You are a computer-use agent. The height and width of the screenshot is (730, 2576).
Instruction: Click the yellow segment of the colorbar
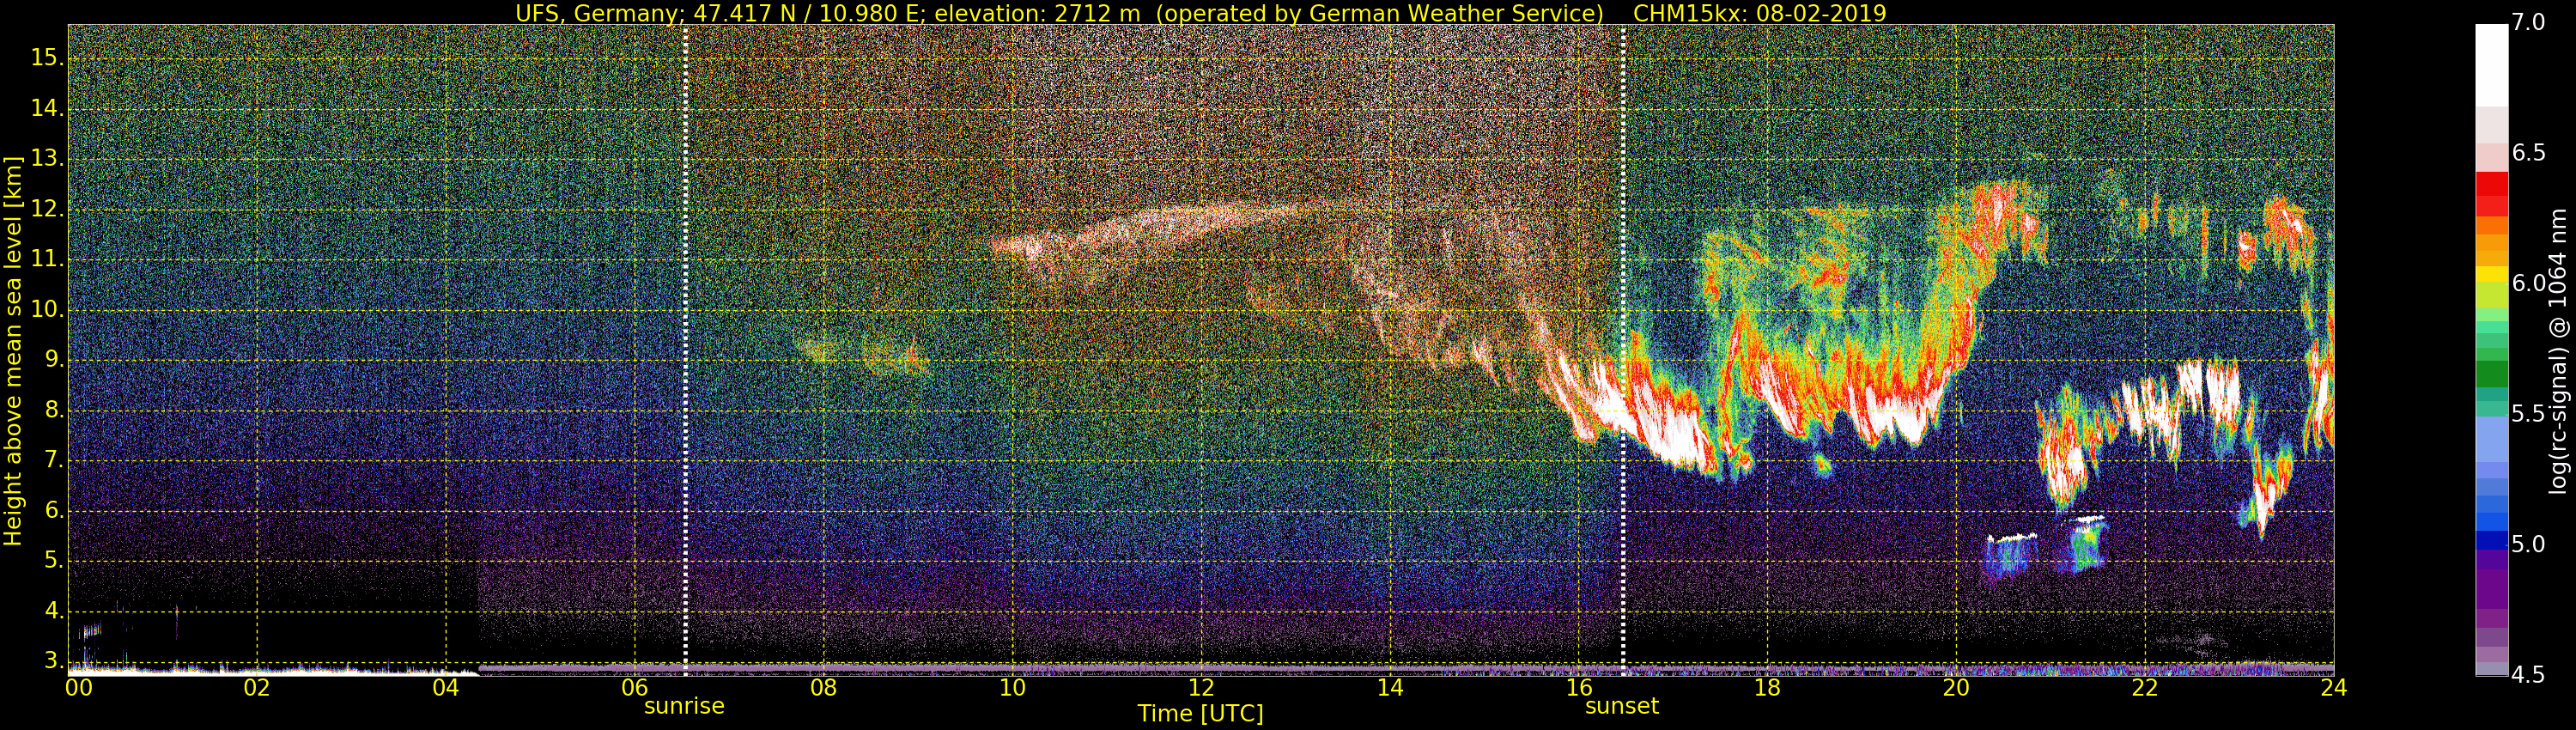pyautogui.click(x=2491, y=274)
